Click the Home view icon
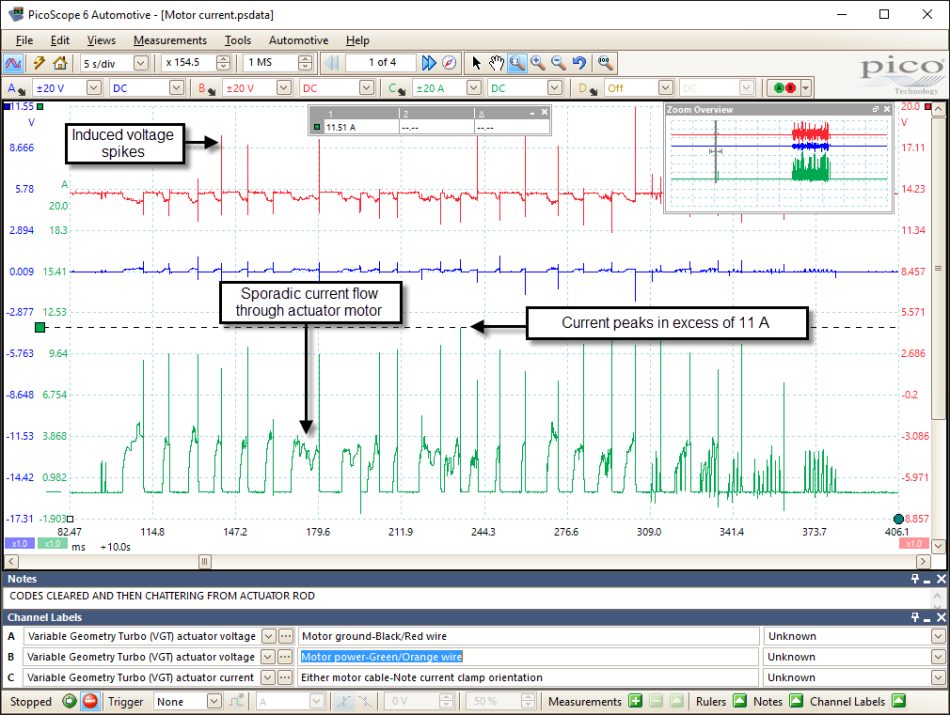Screen dimensions: 950x715 point(60,62)
